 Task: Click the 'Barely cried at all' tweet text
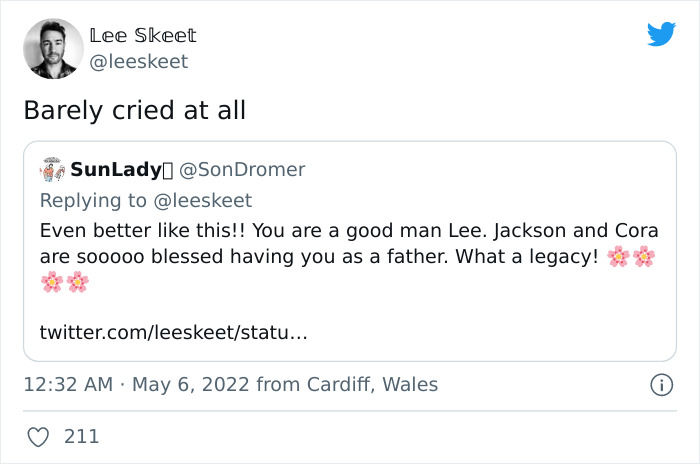pyautogui.click(x=134, y=110)
